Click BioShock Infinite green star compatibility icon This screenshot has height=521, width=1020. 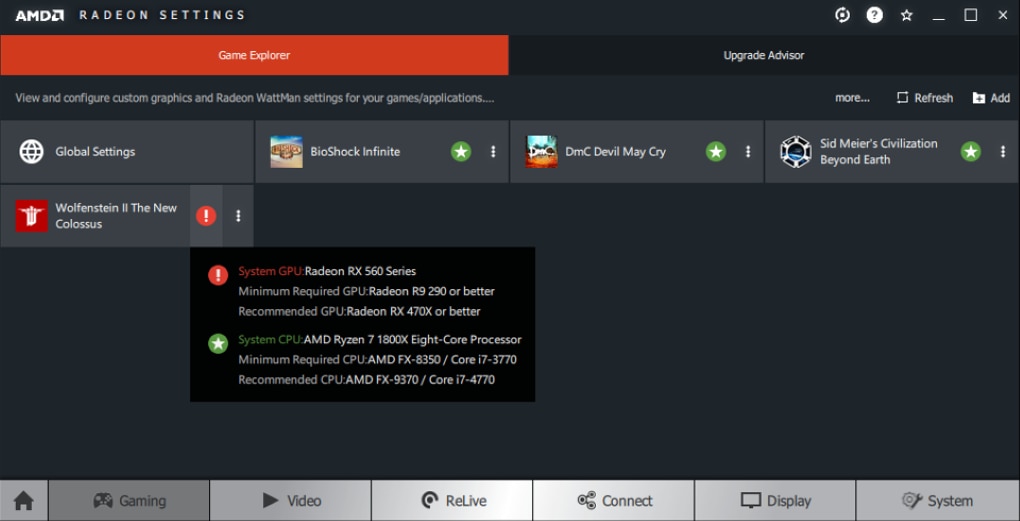click(x=461, y=152)
